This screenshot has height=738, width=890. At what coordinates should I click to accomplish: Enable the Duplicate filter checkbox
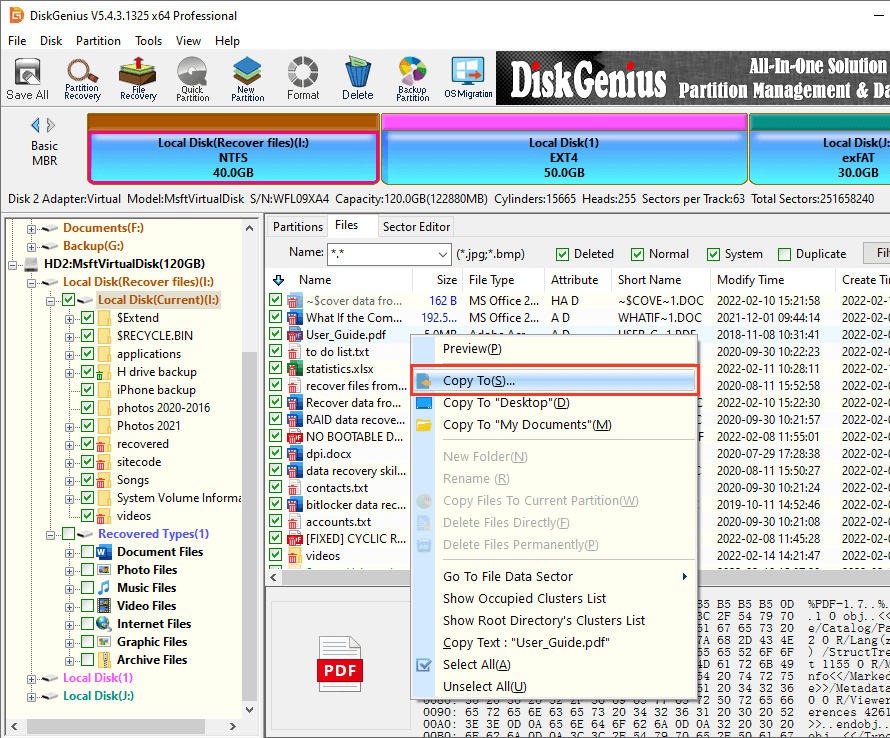pyautogui.click(x=785, y=254)
